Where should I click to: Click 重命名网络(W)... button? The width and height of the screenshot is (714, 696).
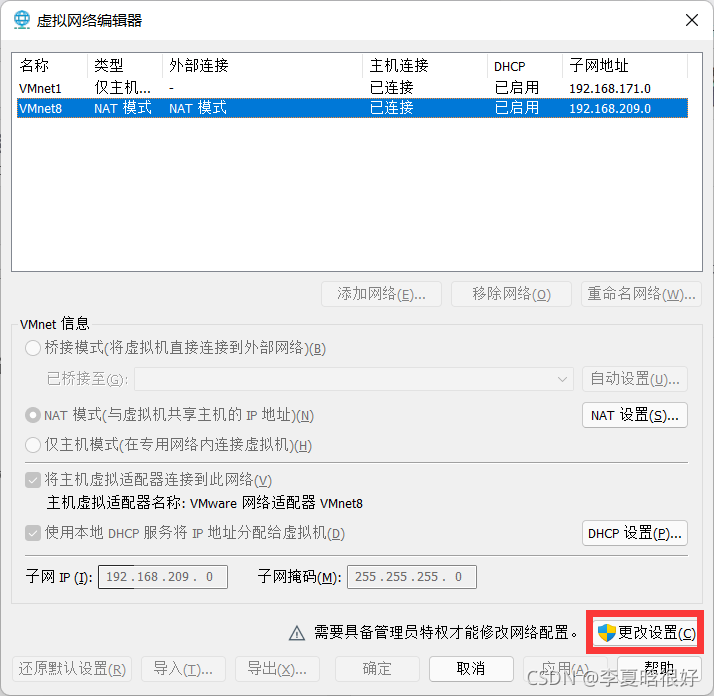tap(641, 294)
